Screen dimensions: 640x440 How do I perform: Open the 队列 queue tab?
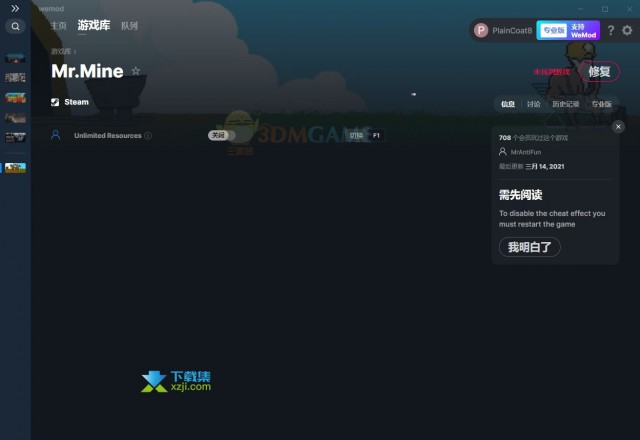pos(129,26)
